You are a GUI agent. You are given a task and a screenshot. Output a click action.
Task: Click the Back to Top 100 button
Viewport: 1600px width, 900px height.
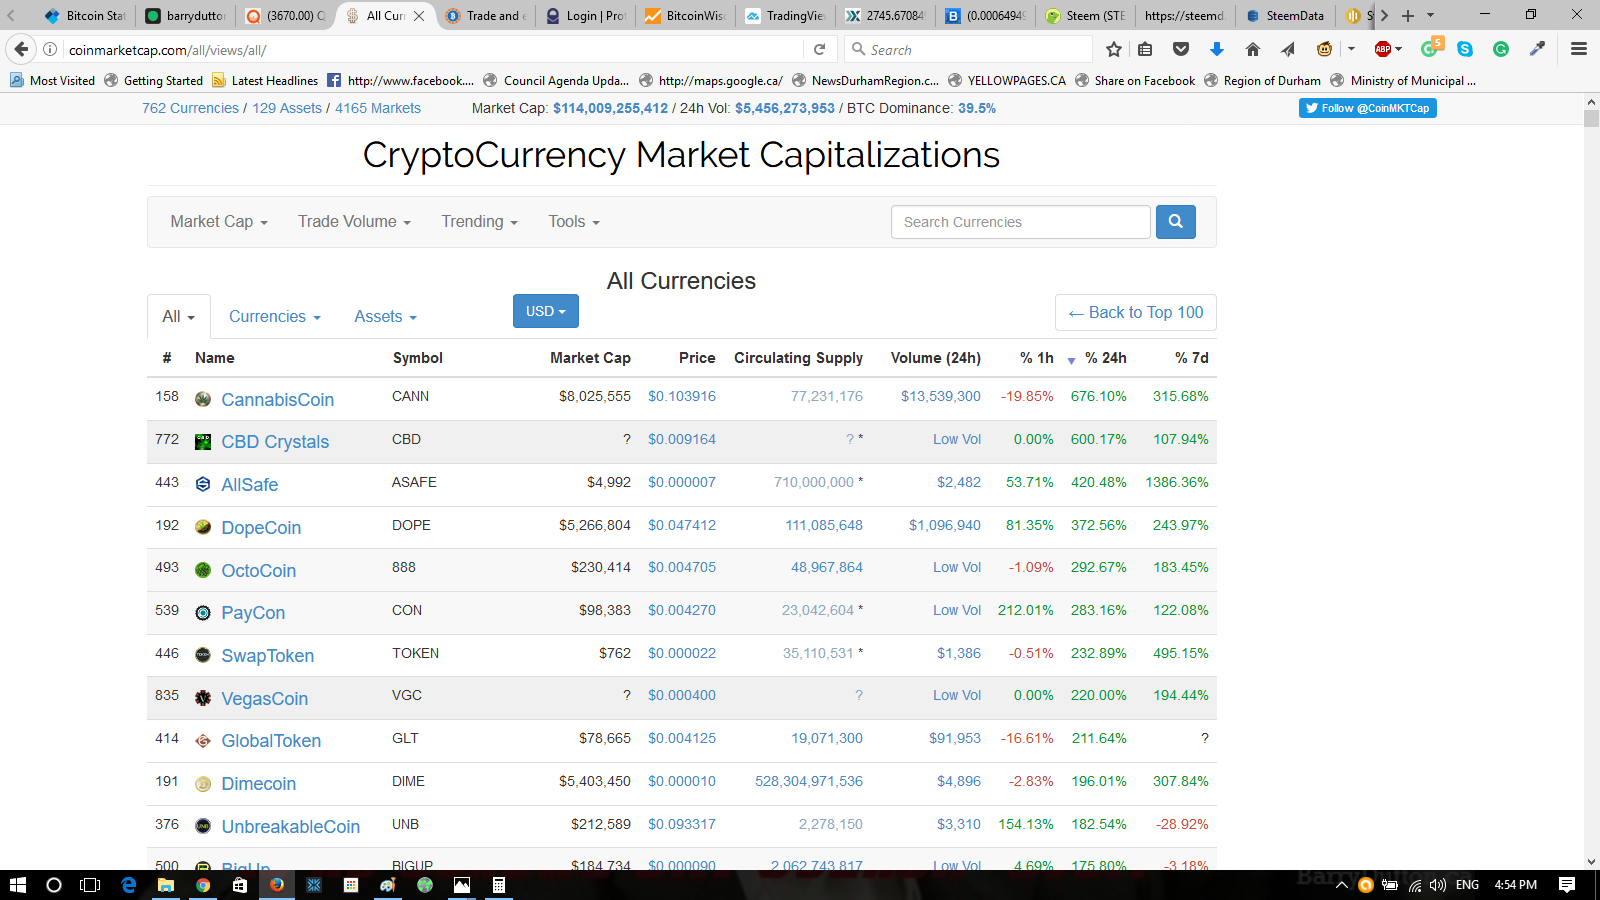[x=1136, y=312]
